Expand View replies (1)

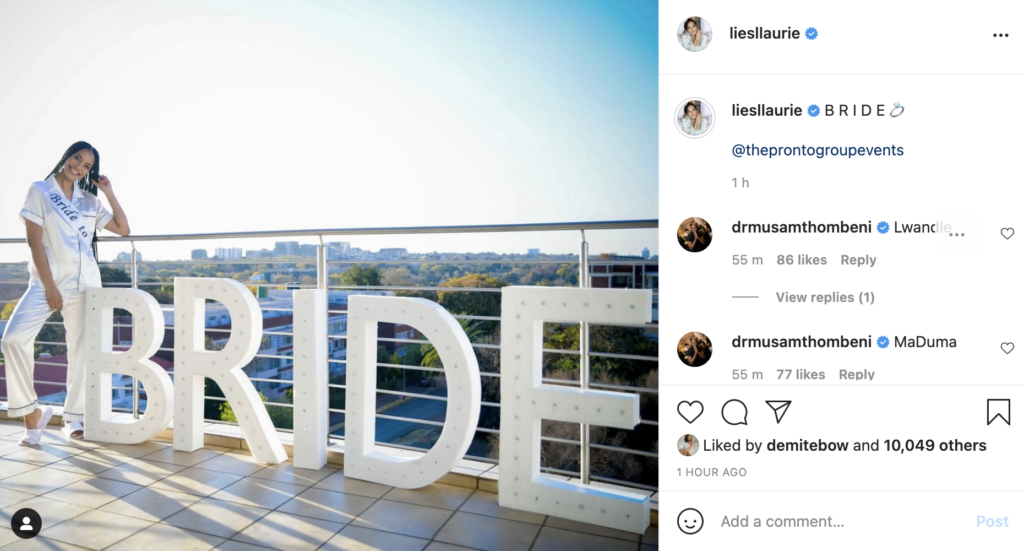(825, 297)
